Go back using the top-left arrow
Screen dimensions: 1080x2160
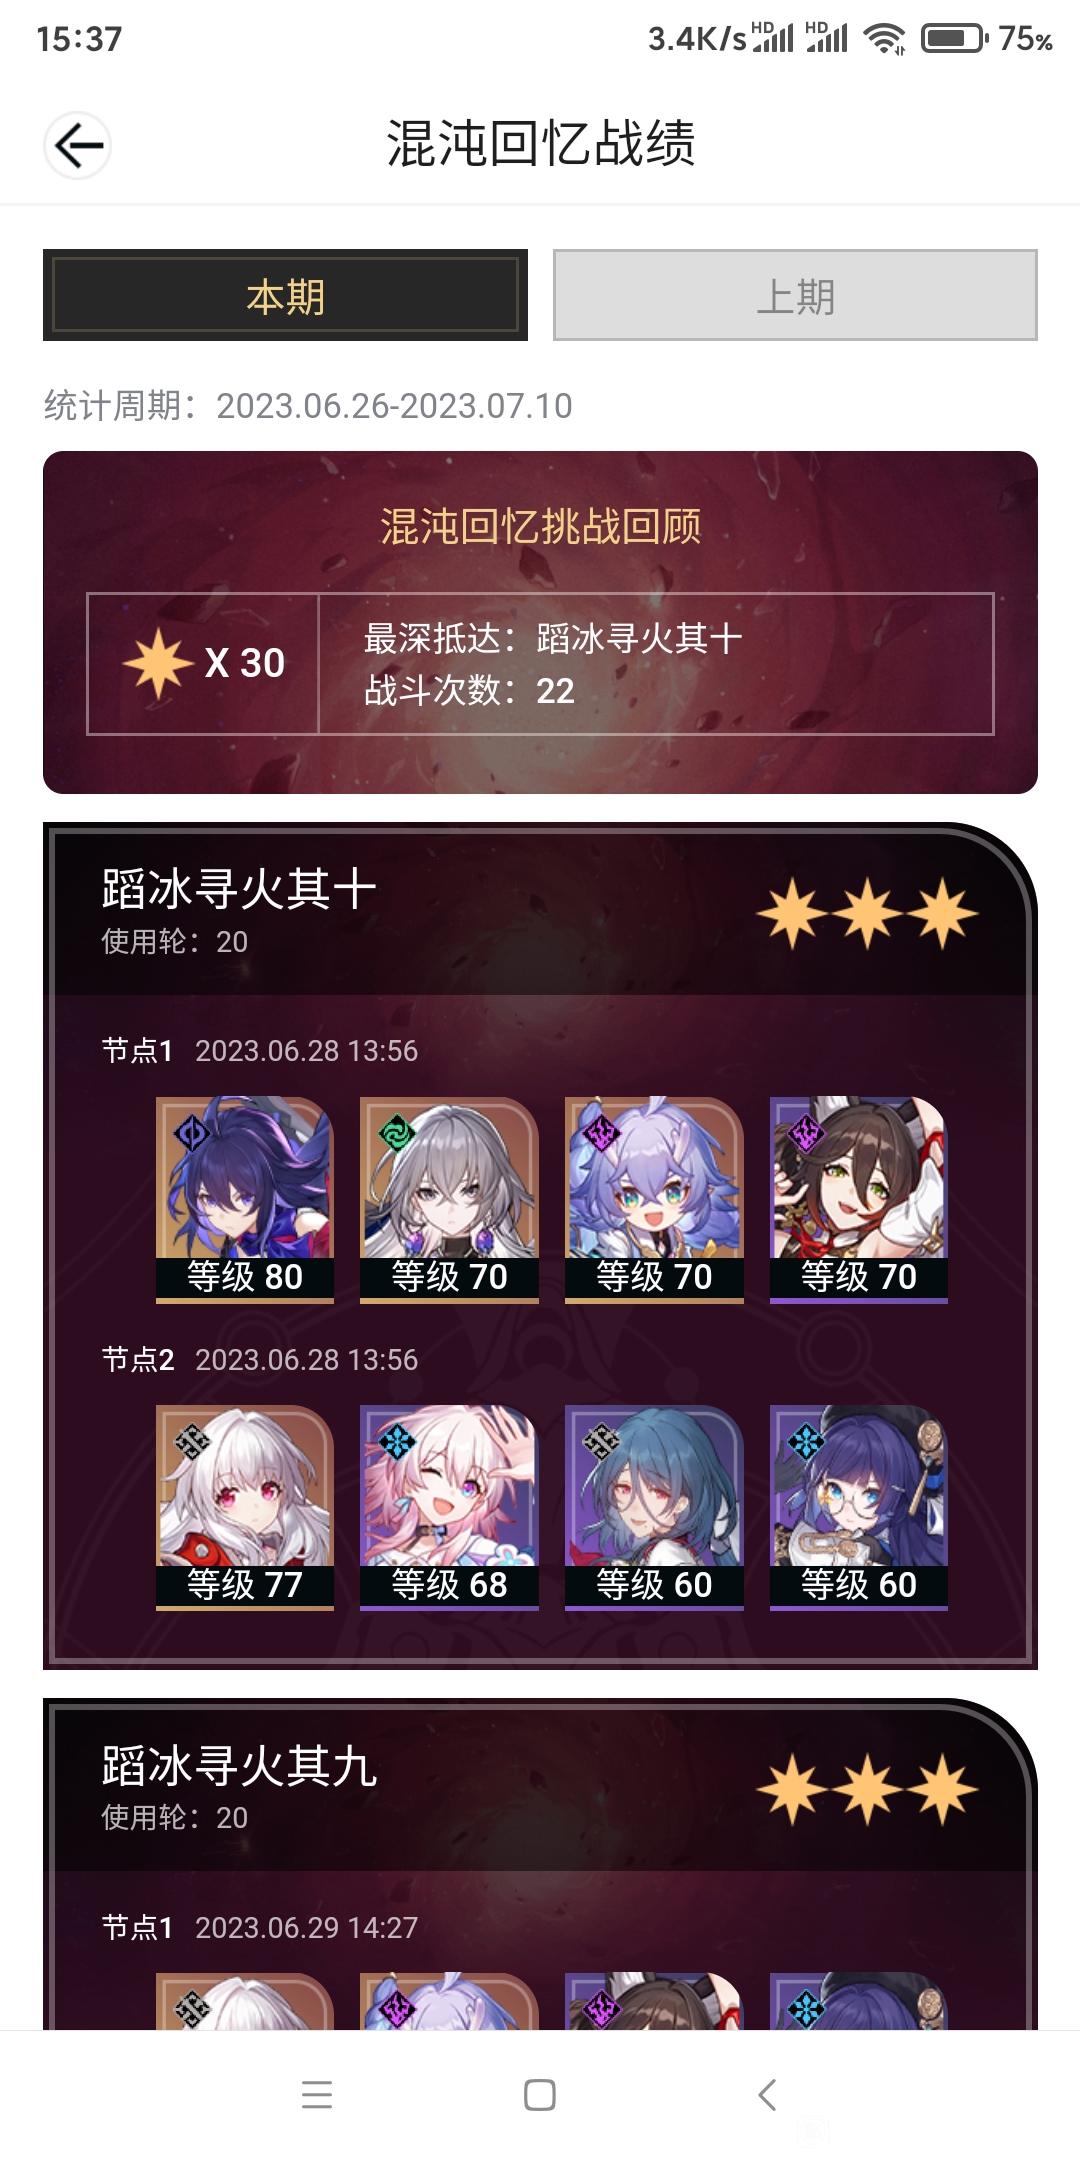coord(77,146)
